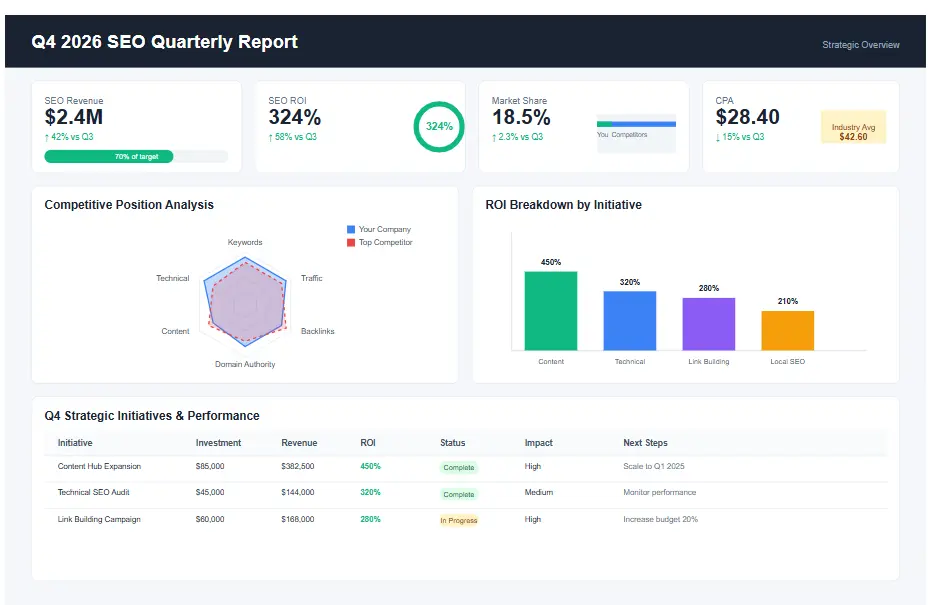The image size is (928, 605).
Task: Click the ROI column header
Action: point(368,443)
